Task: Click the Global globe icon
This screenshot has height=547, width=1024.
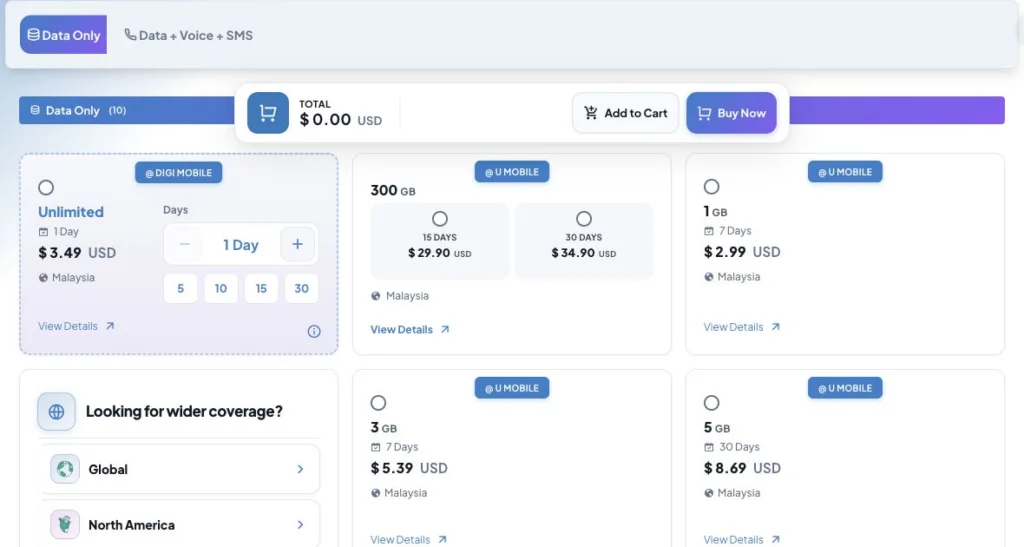Action: tap(65, 469)
